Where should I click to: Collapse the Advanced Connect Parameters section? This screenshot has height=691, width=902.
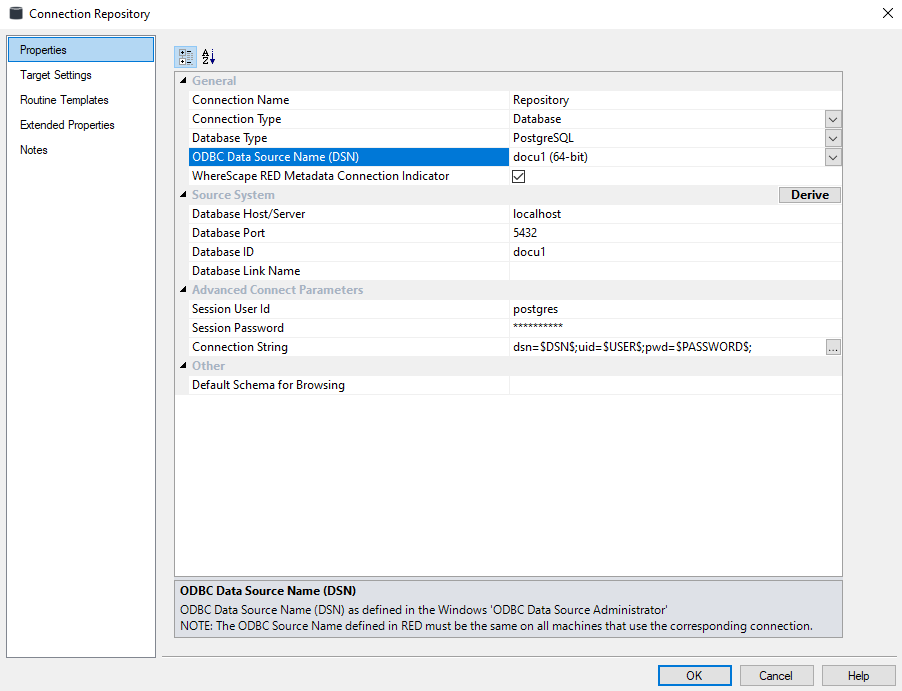coord(183,290)
